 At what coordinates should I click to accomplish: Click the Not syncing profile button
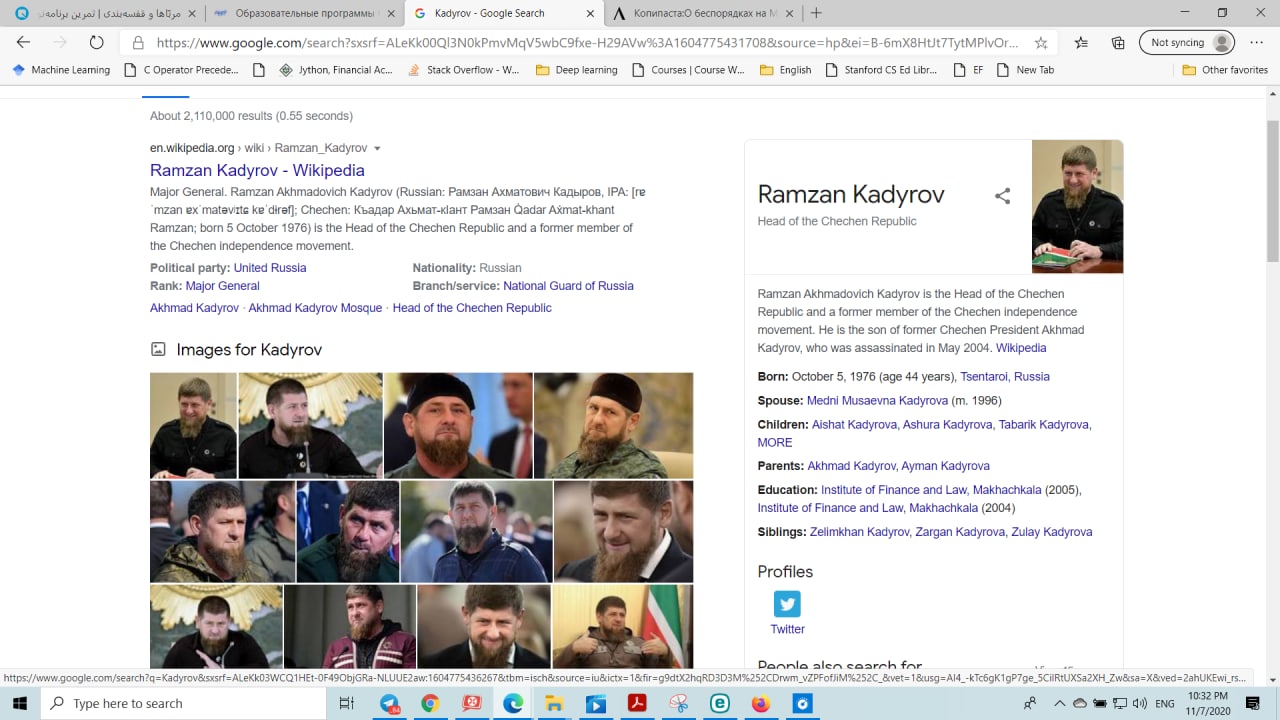(x=1188, y=43)
